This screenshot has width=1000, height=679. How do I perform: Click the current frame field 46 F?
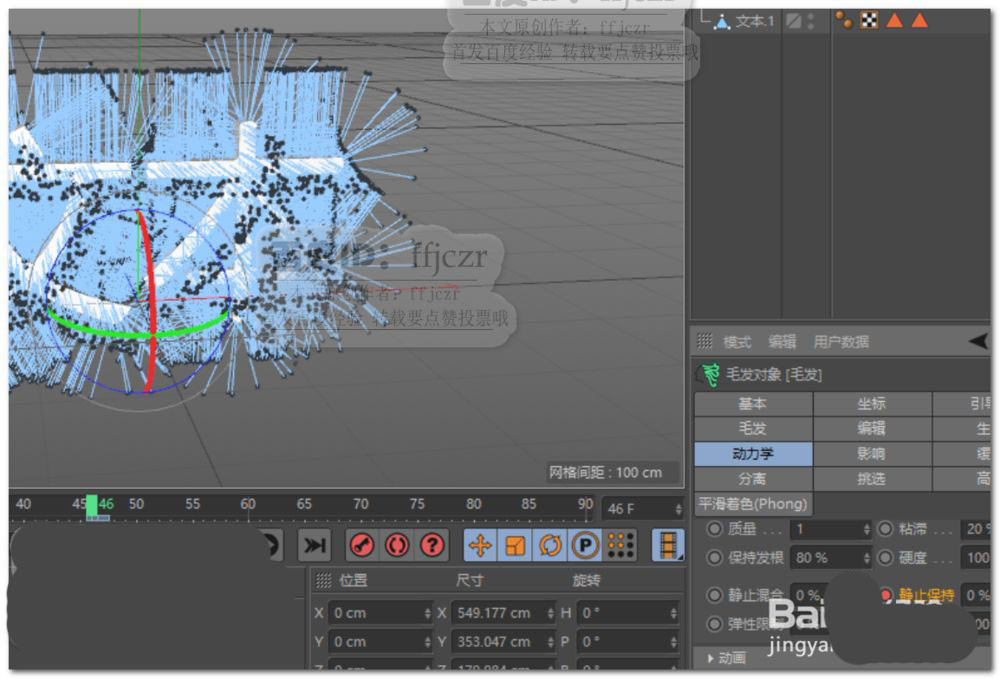[x=643, y=509]
